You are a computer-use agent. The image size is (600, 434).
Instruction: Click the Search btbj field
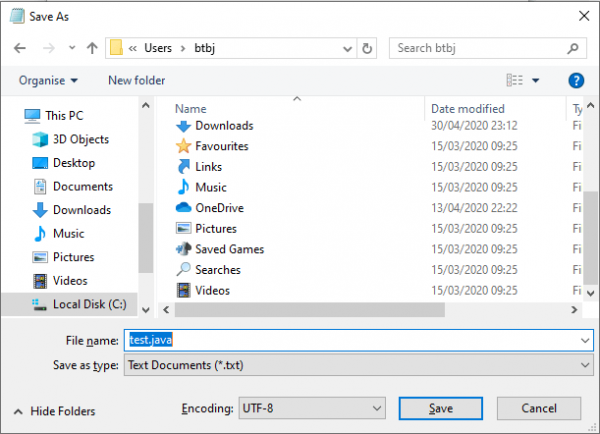click(488, 48)
